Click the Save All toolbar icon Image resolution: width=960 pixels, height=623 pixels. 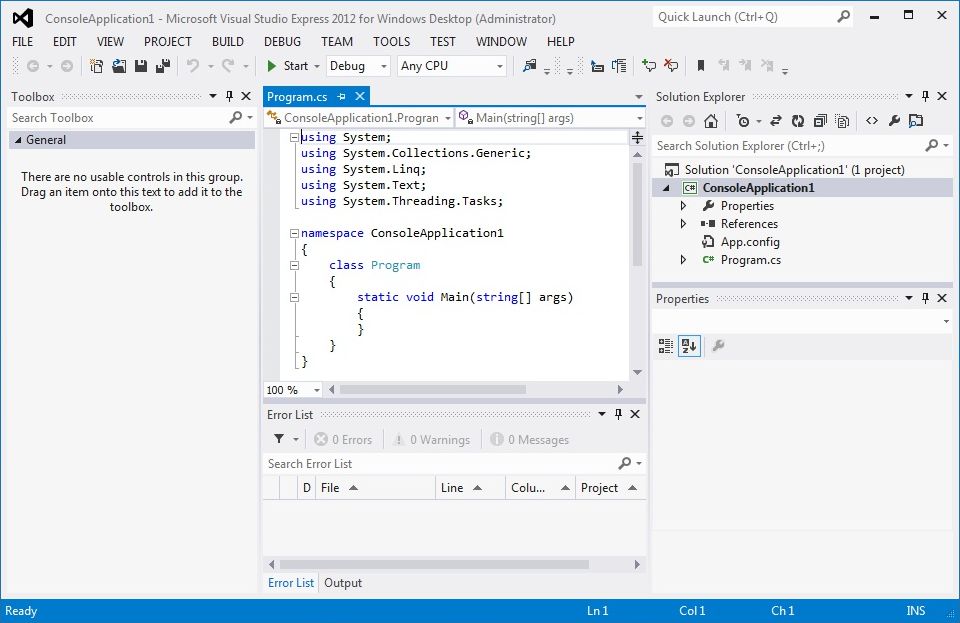coord(161,66)
